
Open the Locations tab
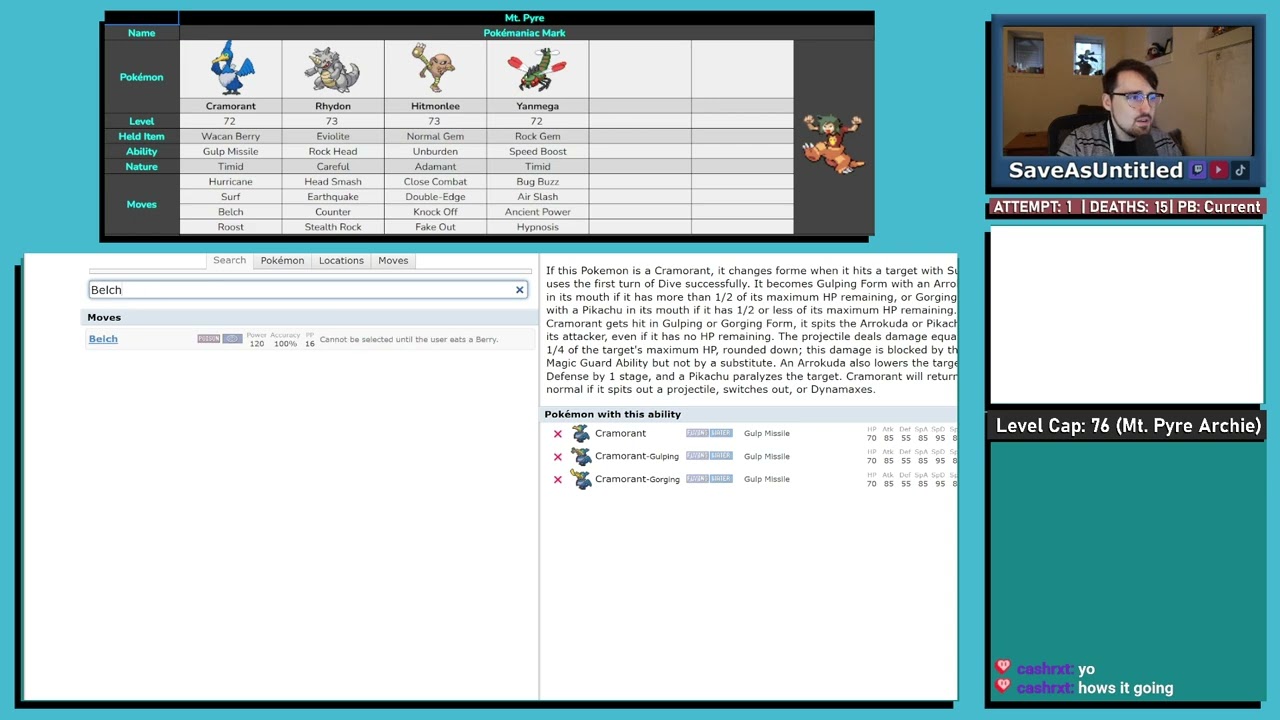click(341, 261)
